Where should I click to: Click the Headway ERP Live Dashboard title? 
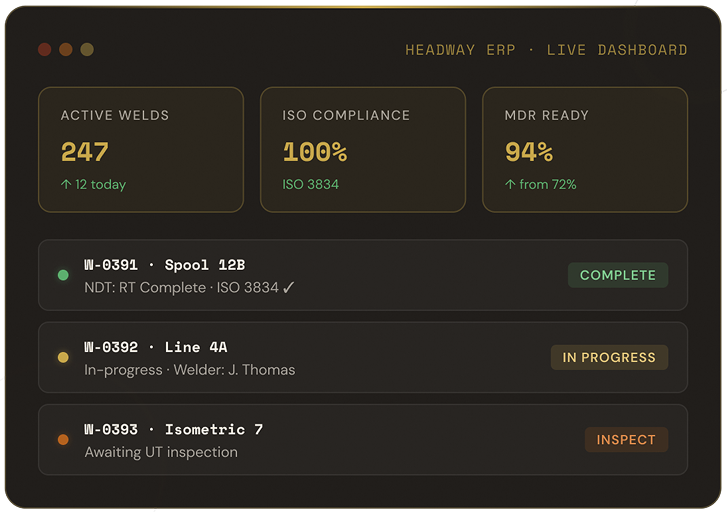coord(546,50)
